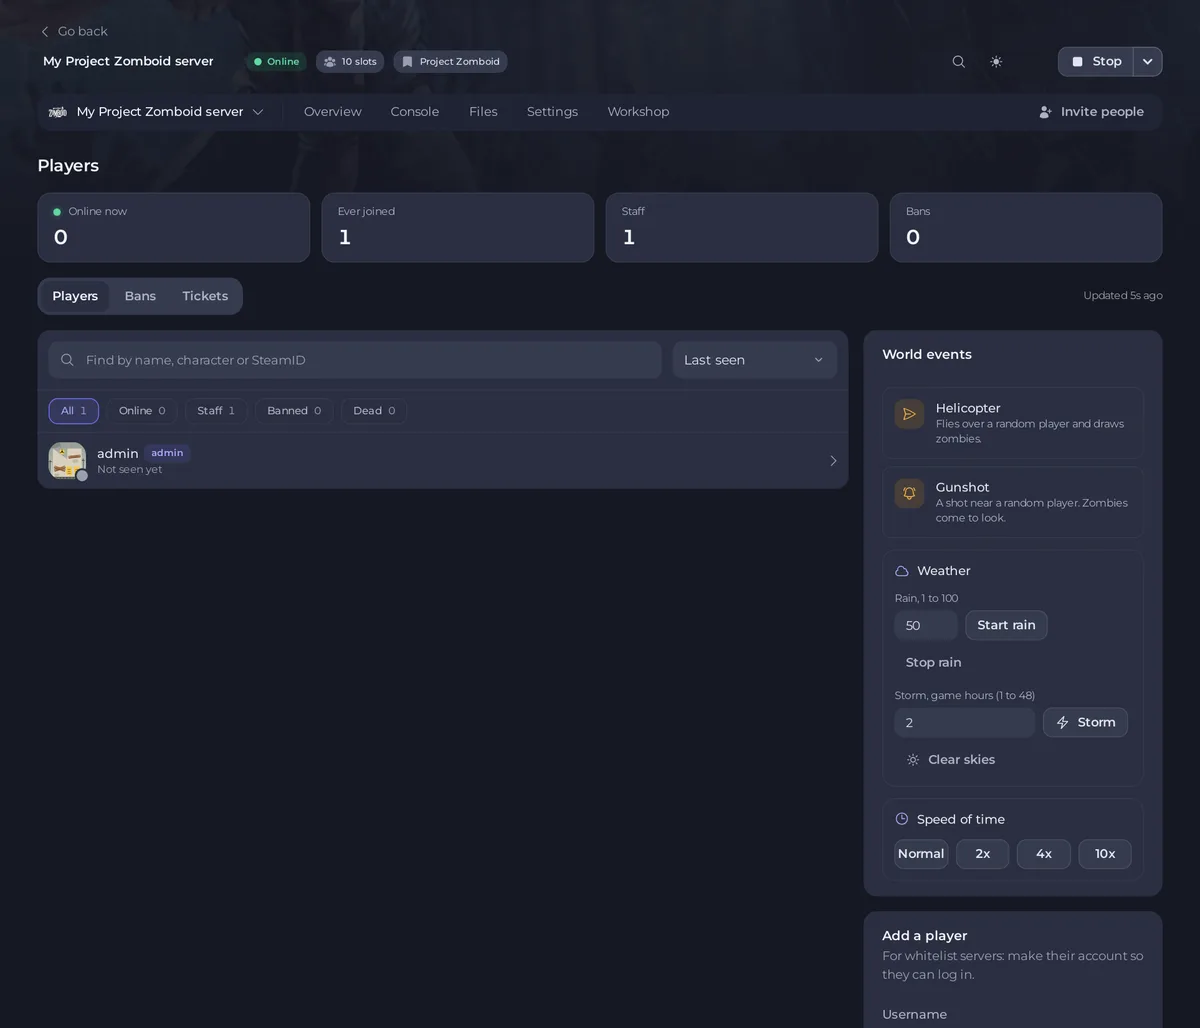Filter players by Online chip
Image resolution: width=1200 pixels, height=1028 pixels.
[142, 411]
